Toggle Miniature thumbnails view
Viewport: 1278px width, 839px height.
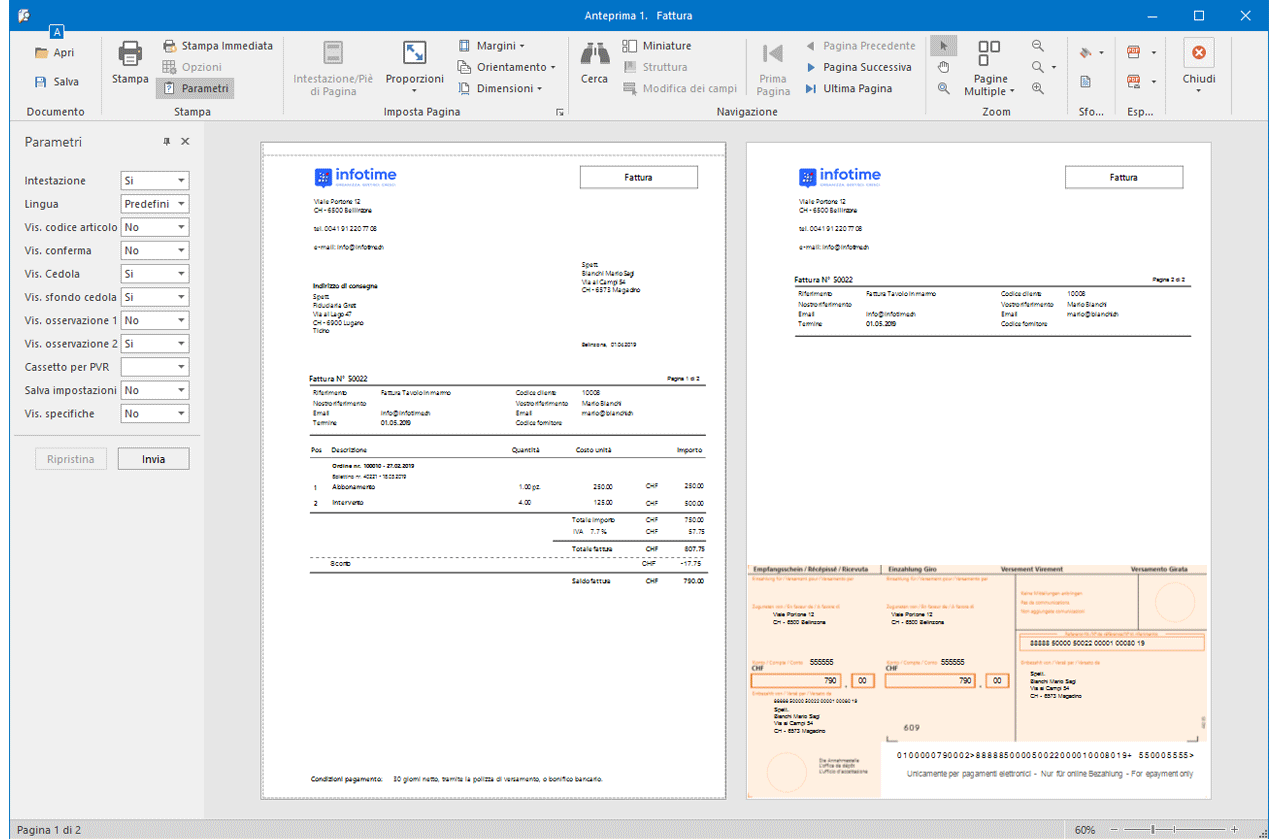click(x=657, y=46)
